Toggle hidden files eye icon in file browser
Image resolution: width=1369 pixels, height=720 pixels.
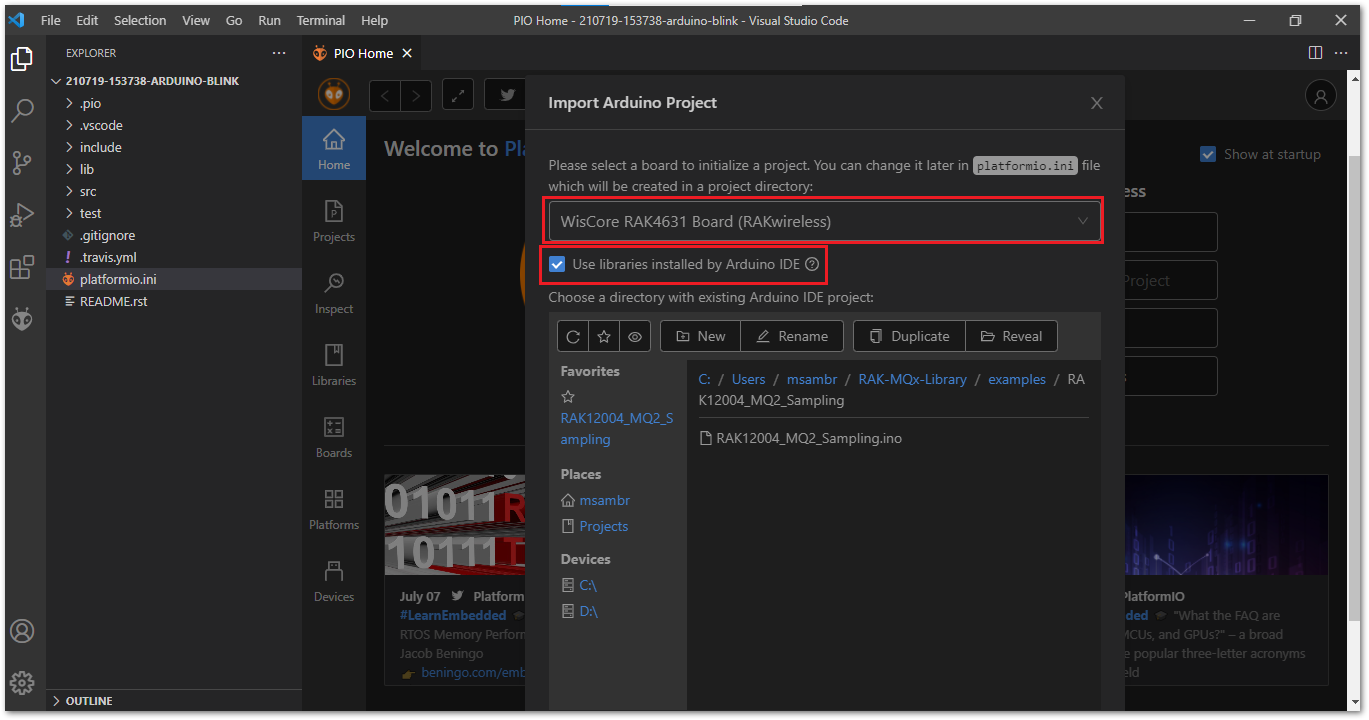coord(635,336)
